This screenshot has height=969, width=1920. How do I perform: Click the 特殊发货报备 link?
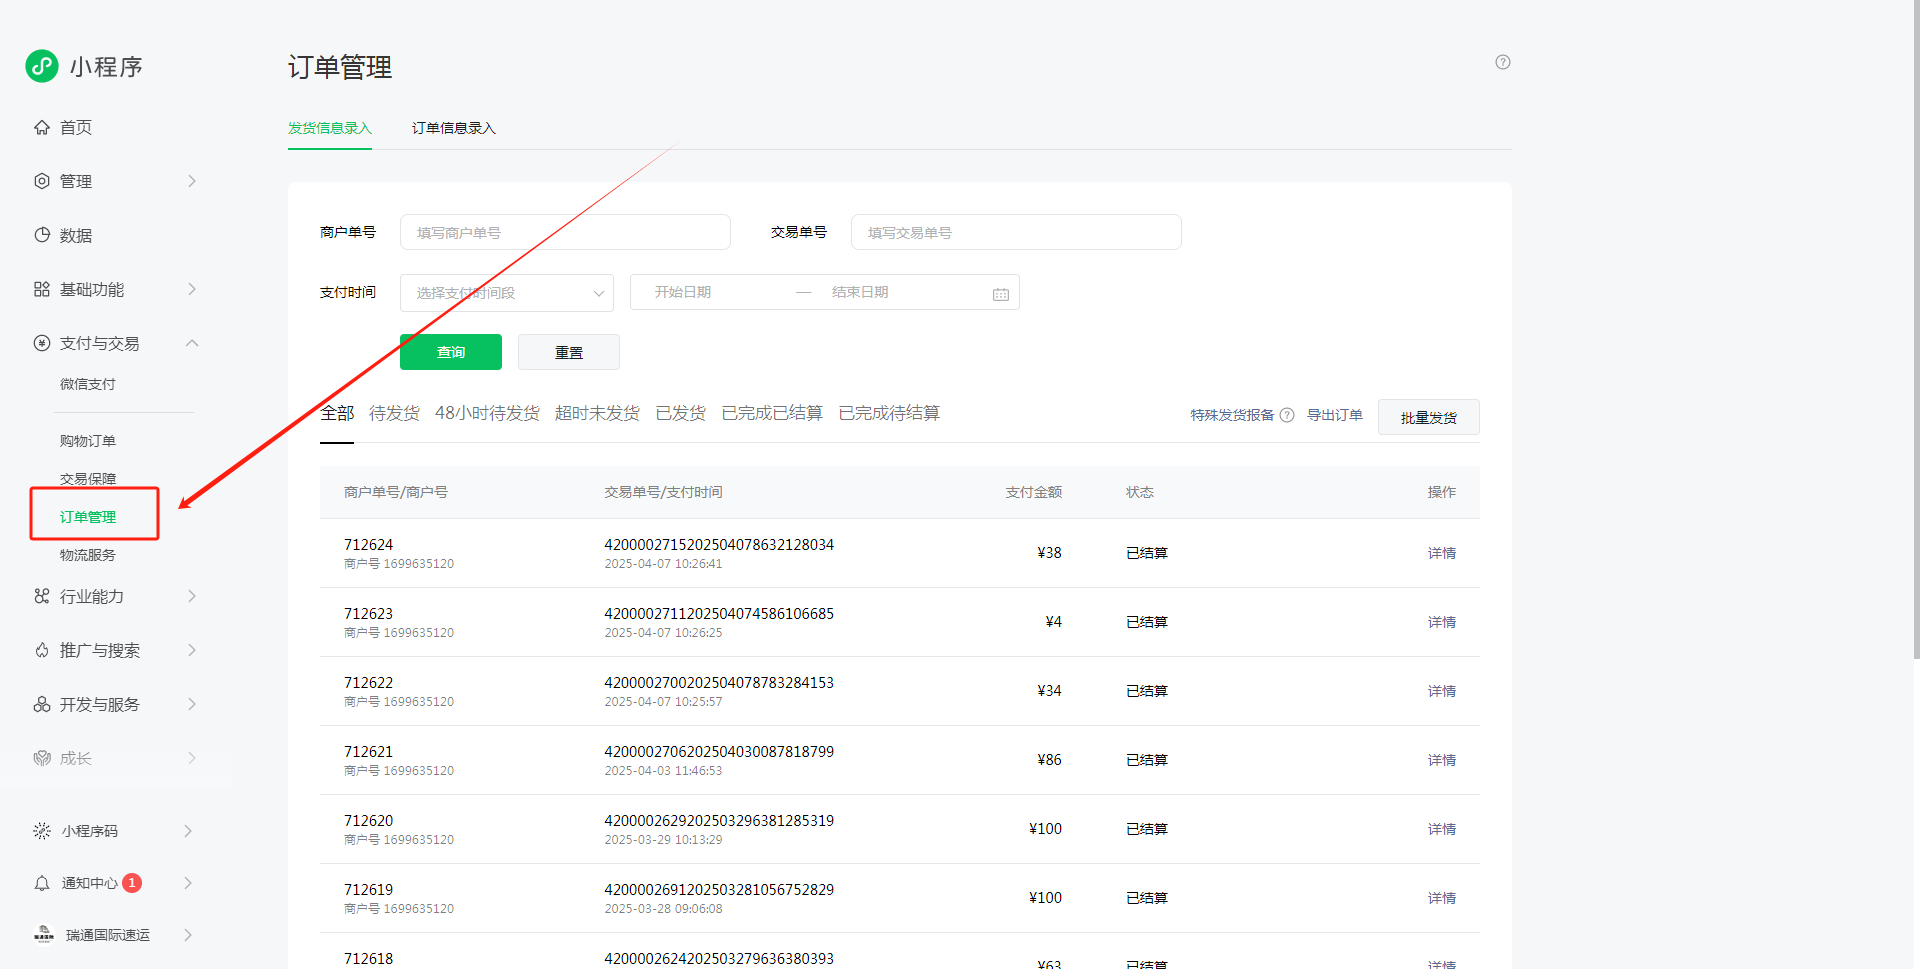1232,415
